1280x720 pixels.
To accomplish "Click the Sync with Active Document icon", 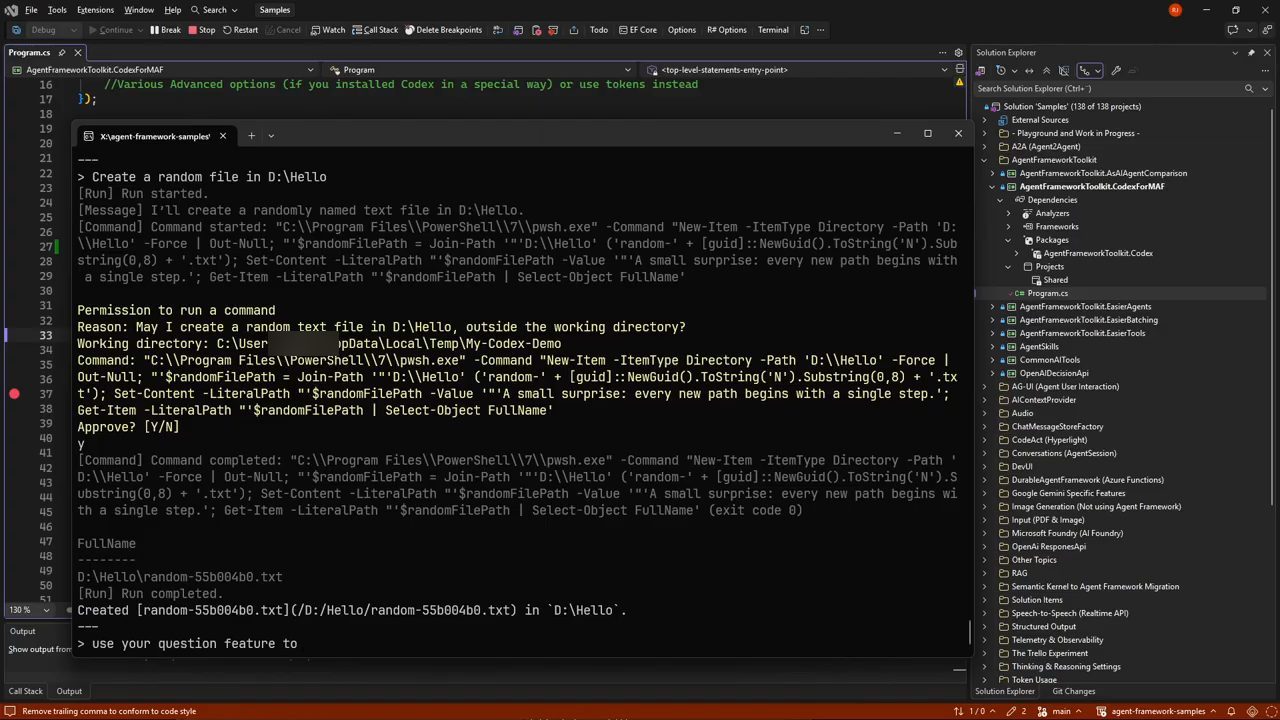I will pos(1029,70).
